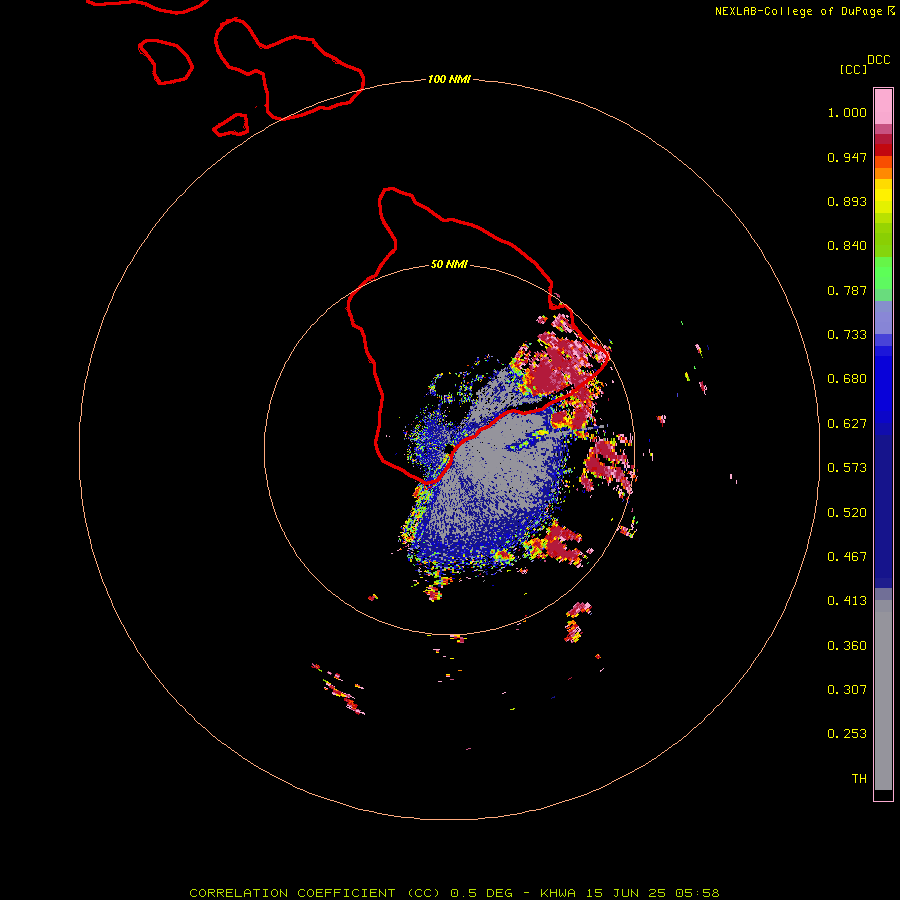Select the 0.520 scale value
The width and height of the screenshot is (900, 900).
click(847, 513)
